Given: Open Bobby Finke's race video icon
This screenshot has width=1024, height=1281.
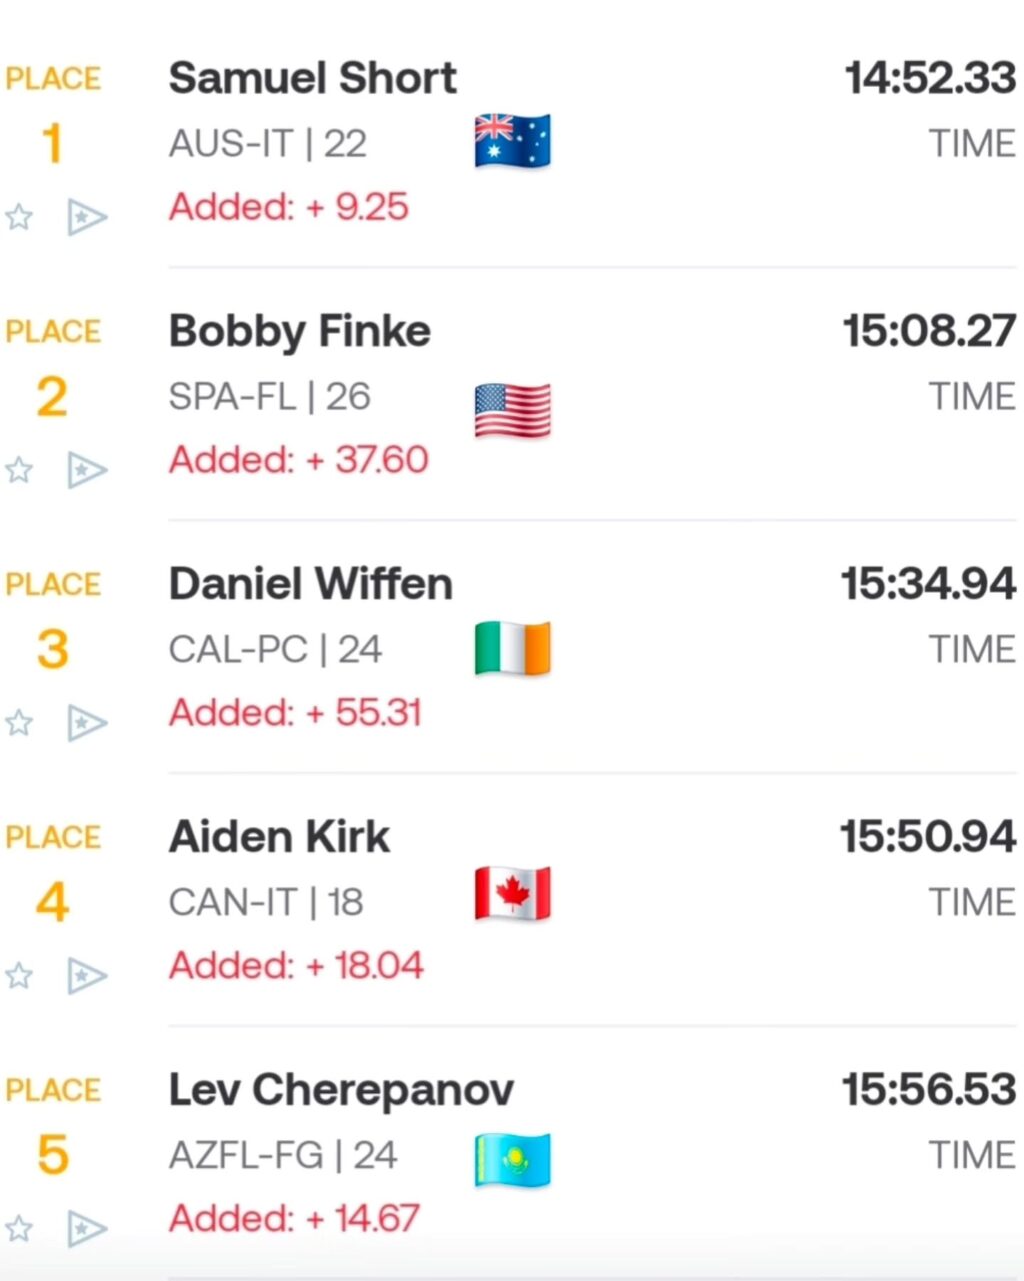Looking at the screenshot, I should click(87, 469).
